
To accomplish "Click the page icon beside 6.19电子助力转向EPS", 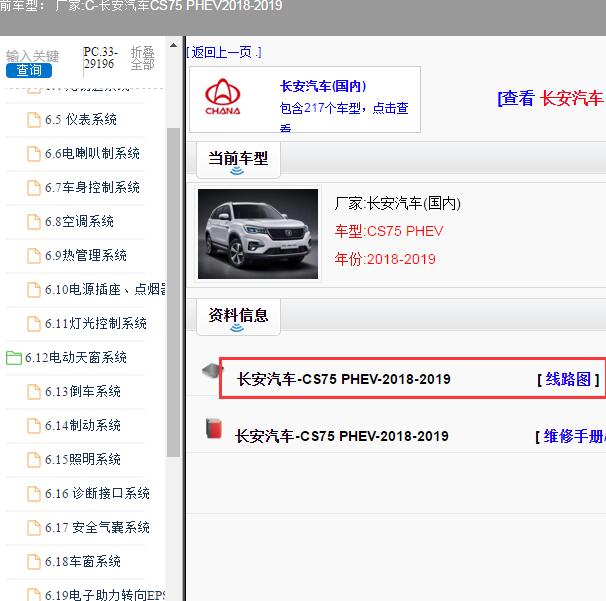I will click(34, 595).
